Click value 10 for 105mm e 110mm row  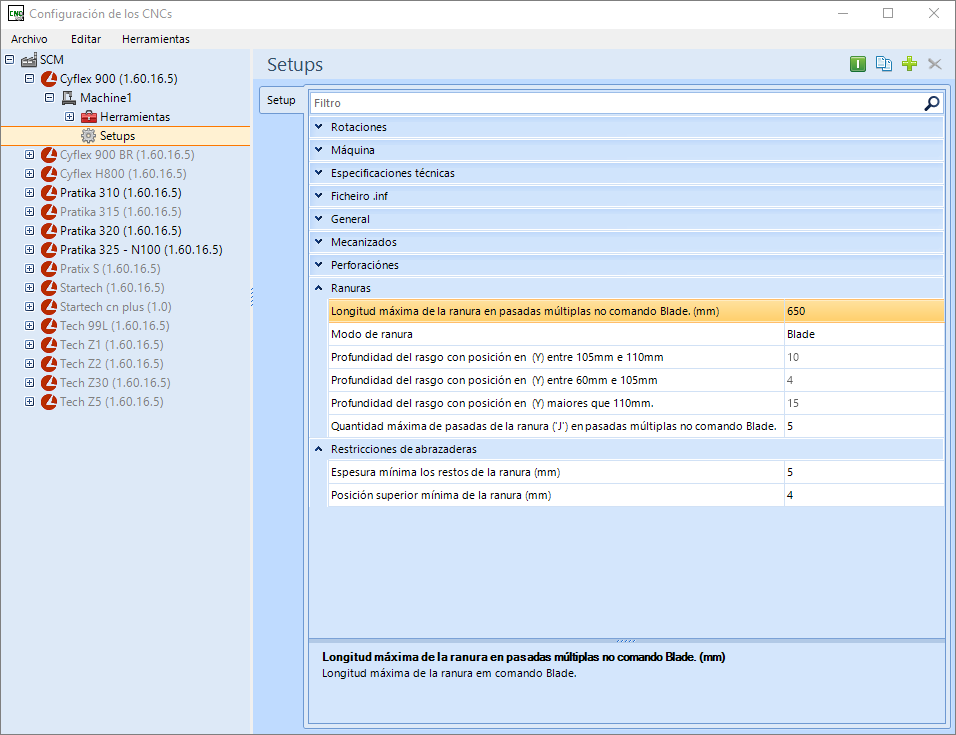[864, 357]
